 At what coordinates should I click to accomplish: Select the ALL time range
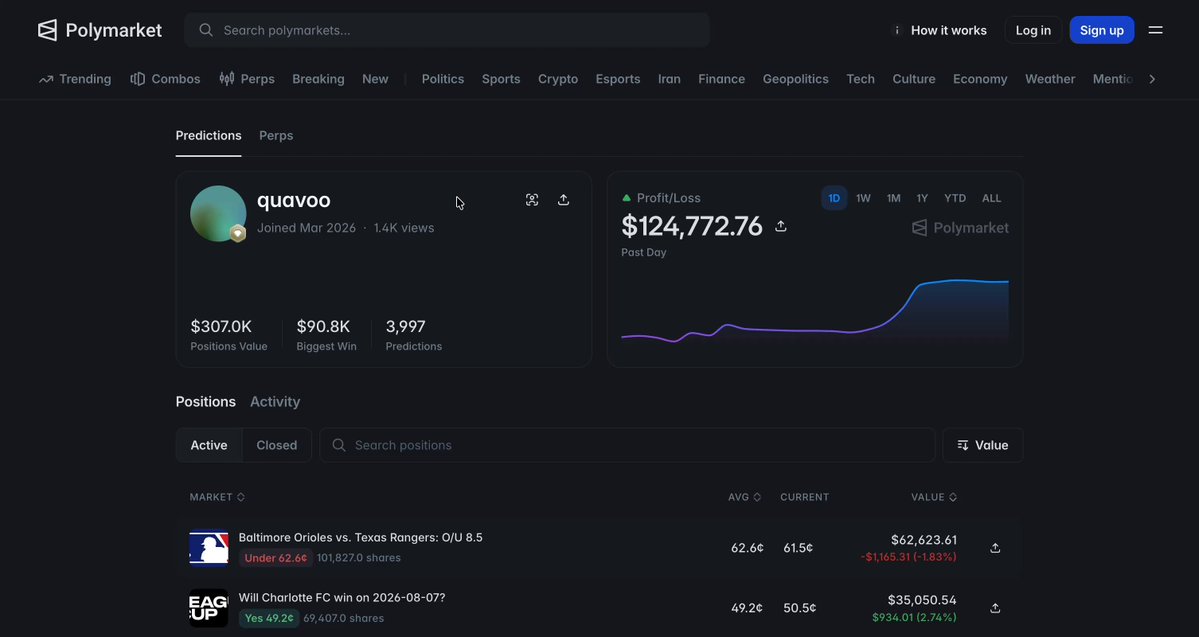[992, 198]
